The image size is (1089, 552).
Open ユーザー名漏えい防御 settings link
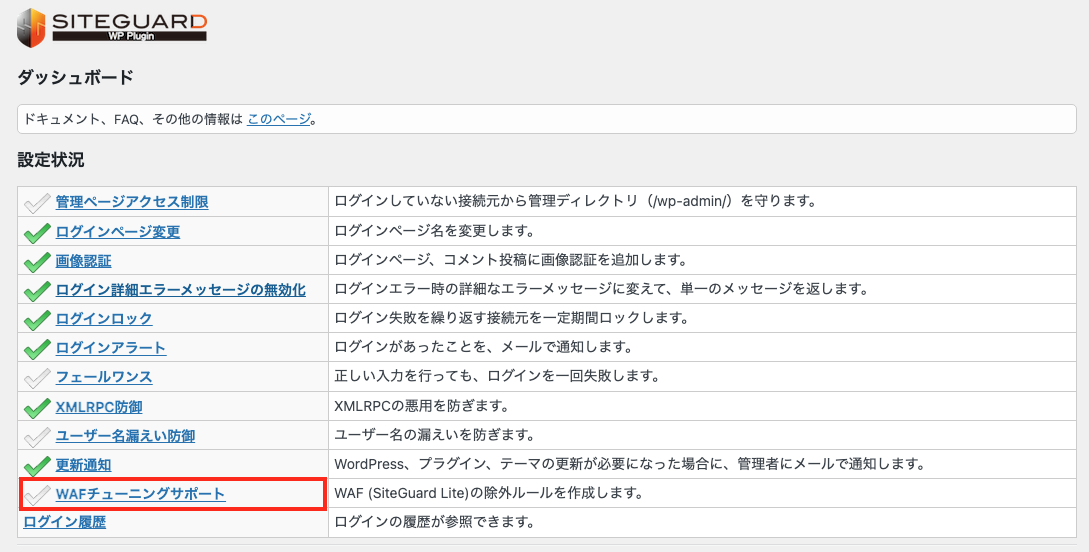(x=125, y=436)
